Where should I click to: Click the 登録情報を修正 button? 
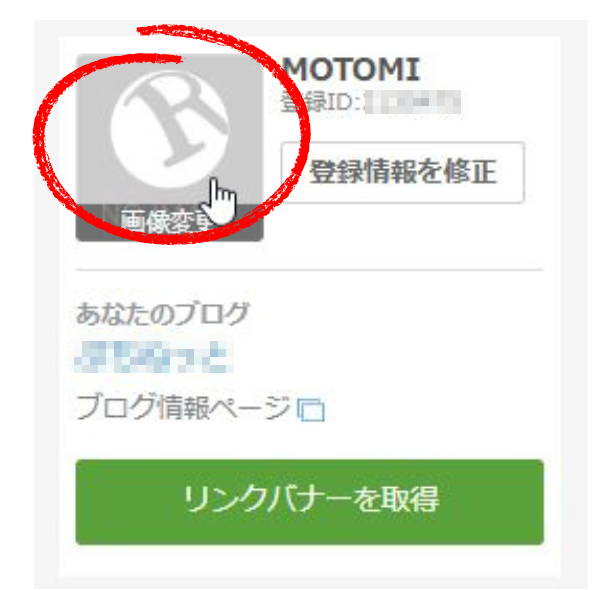click(x=403, y=172)
